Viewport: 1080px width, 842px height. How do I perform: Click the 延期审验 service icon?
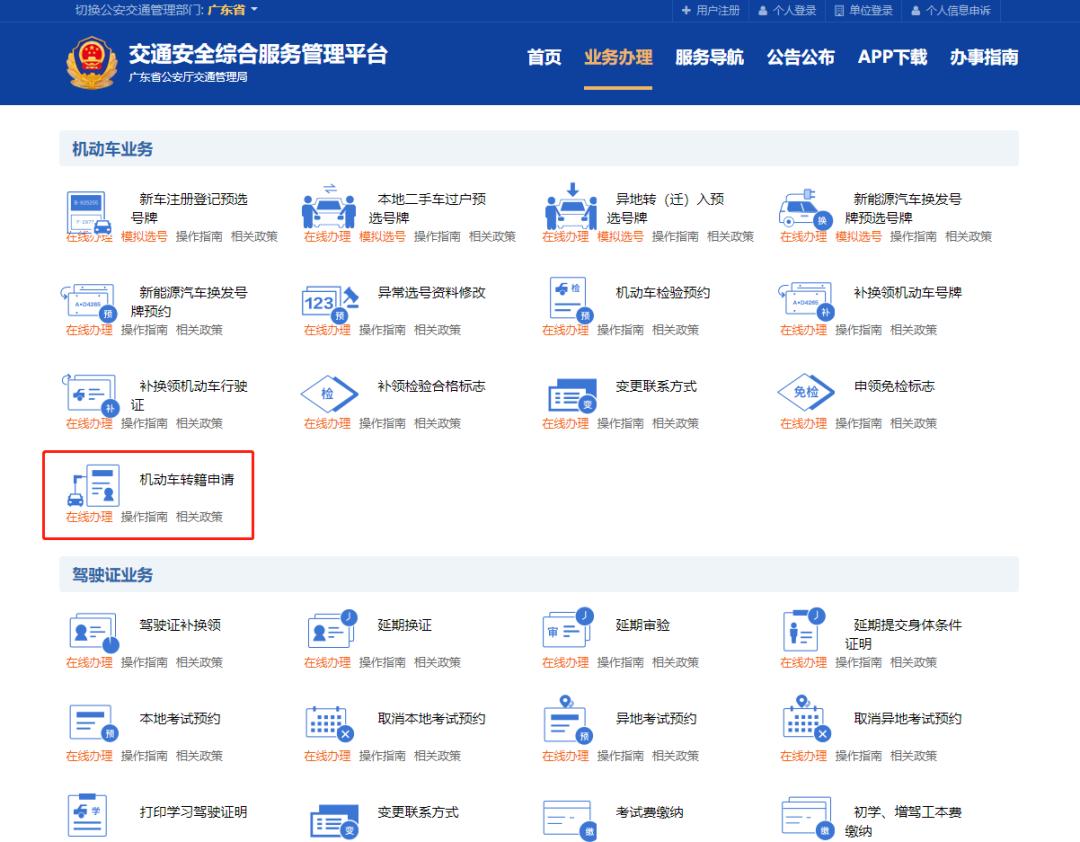[x=565, y=627]
